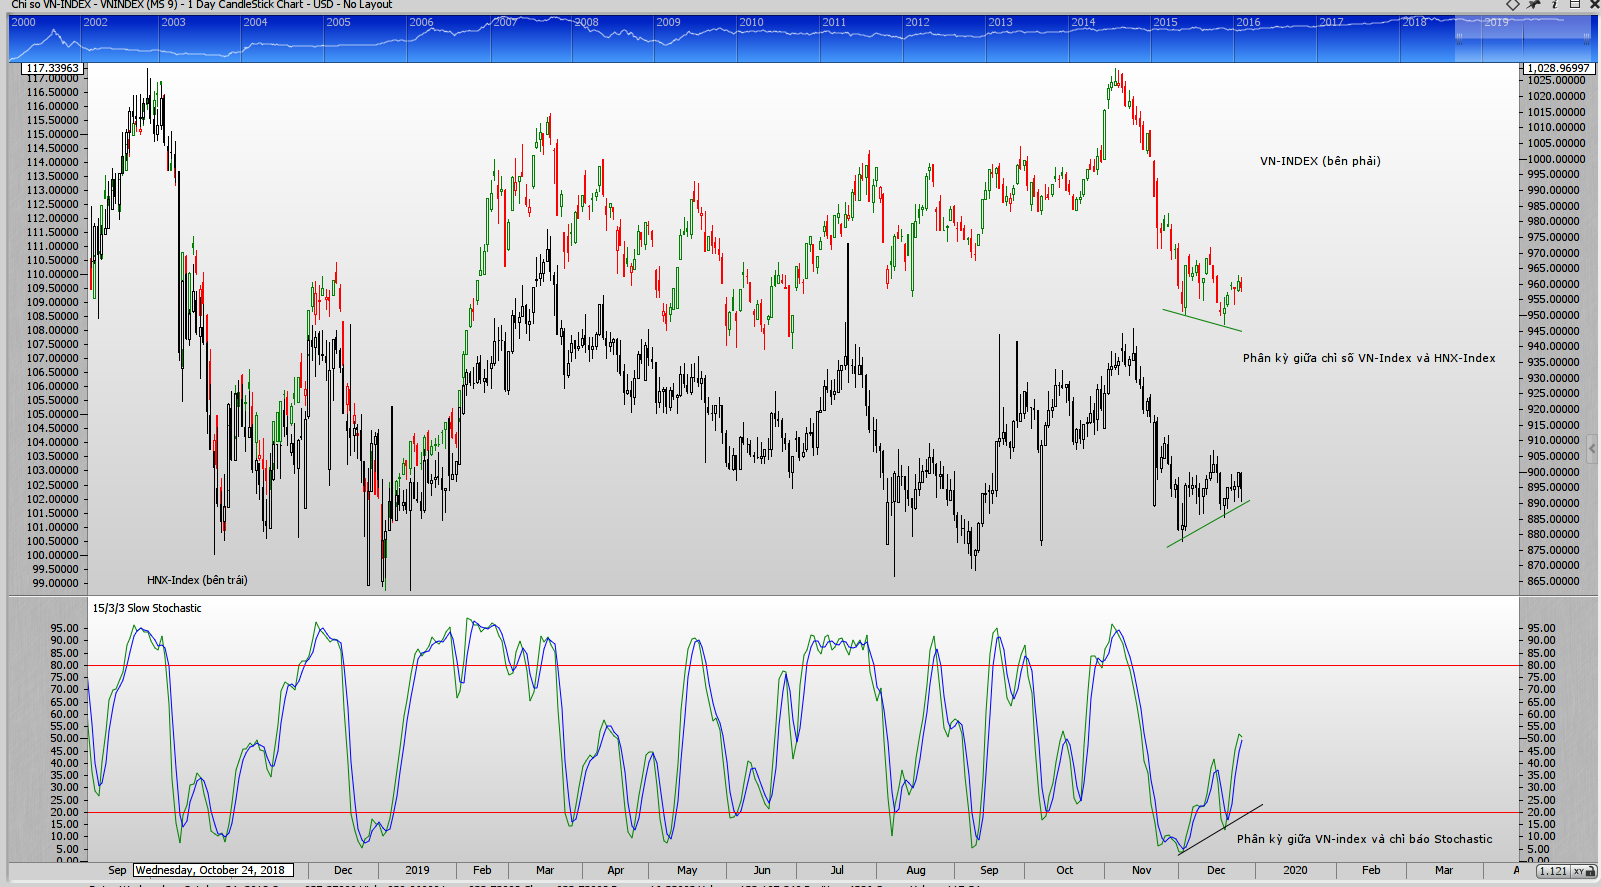Select year 2015 in the overview timeline
1601x887 pixels.
point(1165,22)
